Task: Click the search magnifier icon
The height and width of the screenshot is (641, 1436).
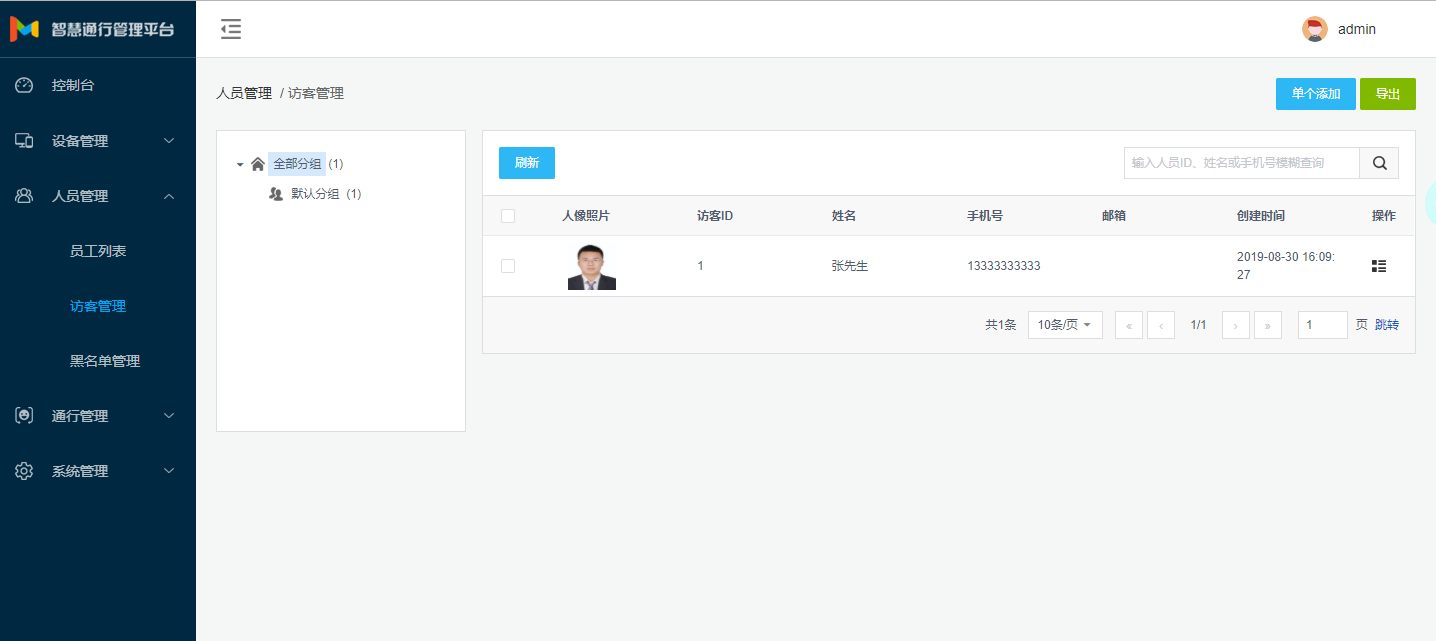Action: tap(1379, 163)
